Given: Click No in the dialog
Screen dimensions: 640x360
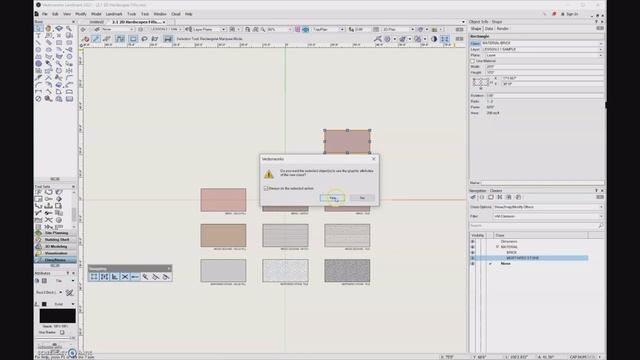Looking at the screenshot, I should pyautogui.click(x=362, y=198).
